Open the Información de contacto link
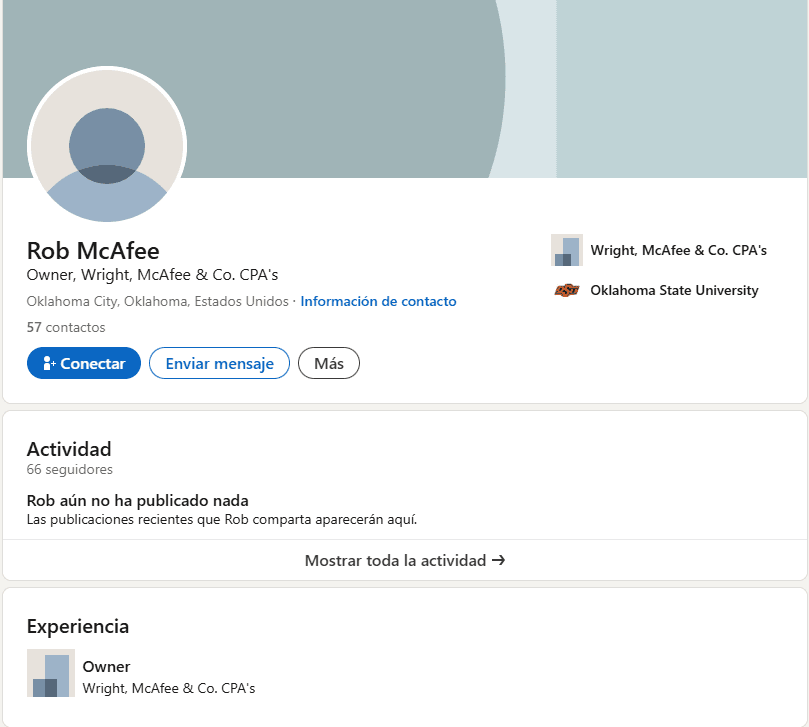The width and height of the screenshot is (809, 727). pos(378,301)
